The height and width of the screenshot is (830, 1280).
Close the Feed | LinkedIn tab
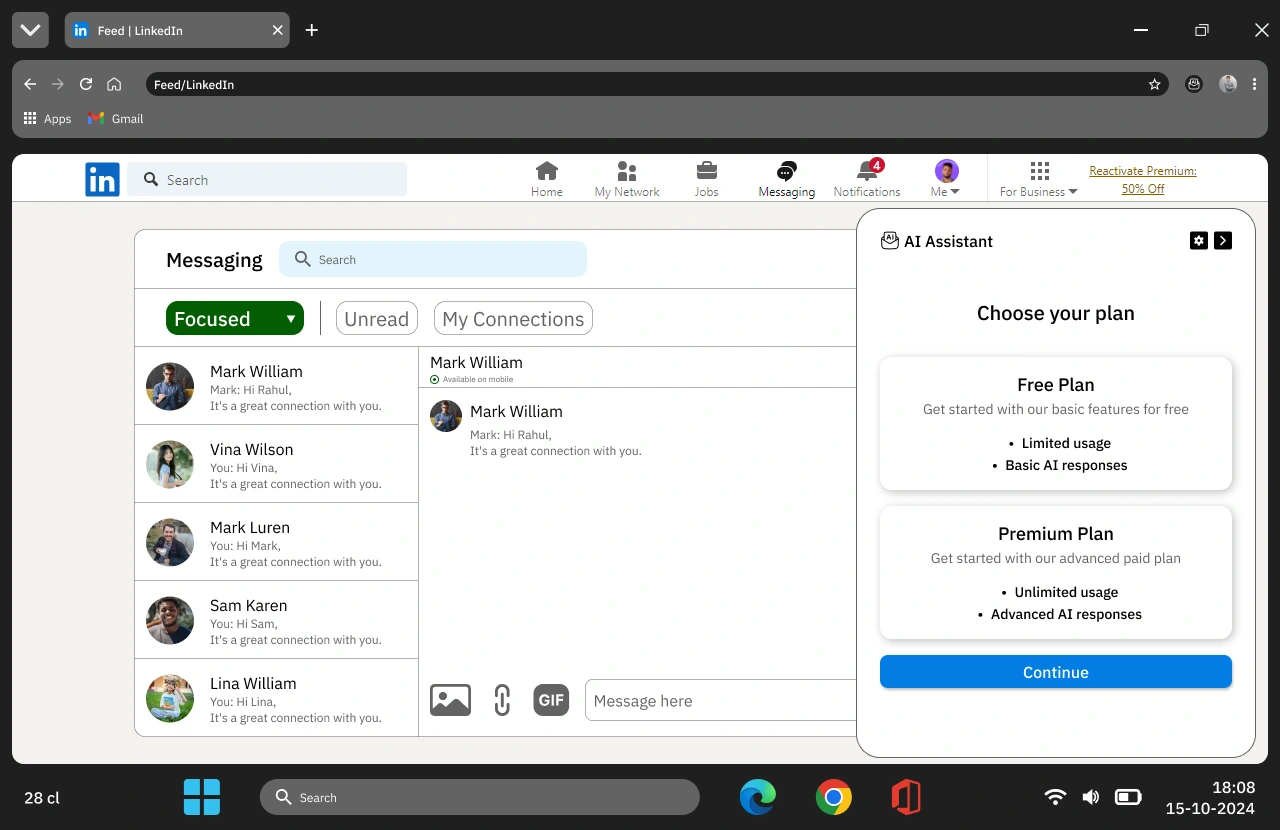coord(278,30)
